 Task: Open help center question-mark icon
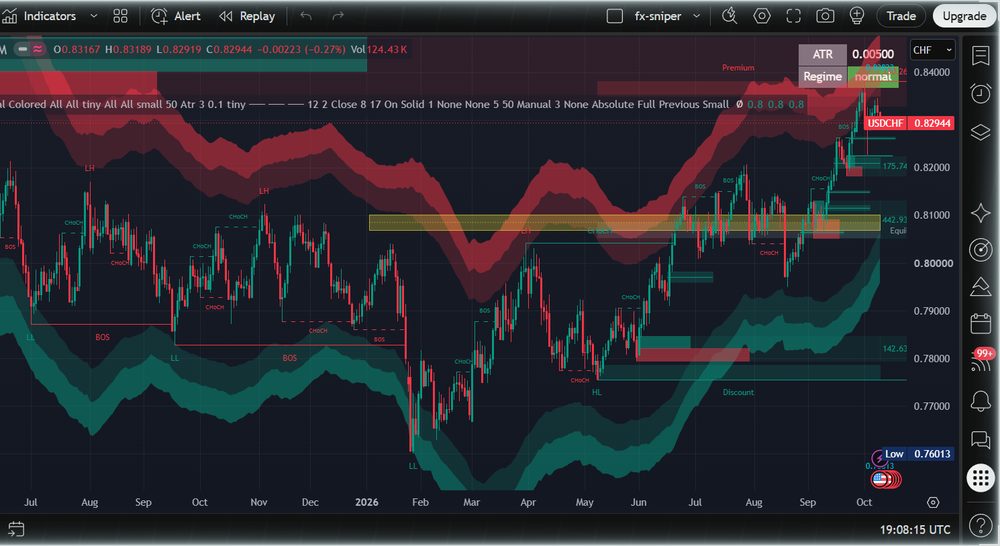pyautogui.click(x=980, y=526)
